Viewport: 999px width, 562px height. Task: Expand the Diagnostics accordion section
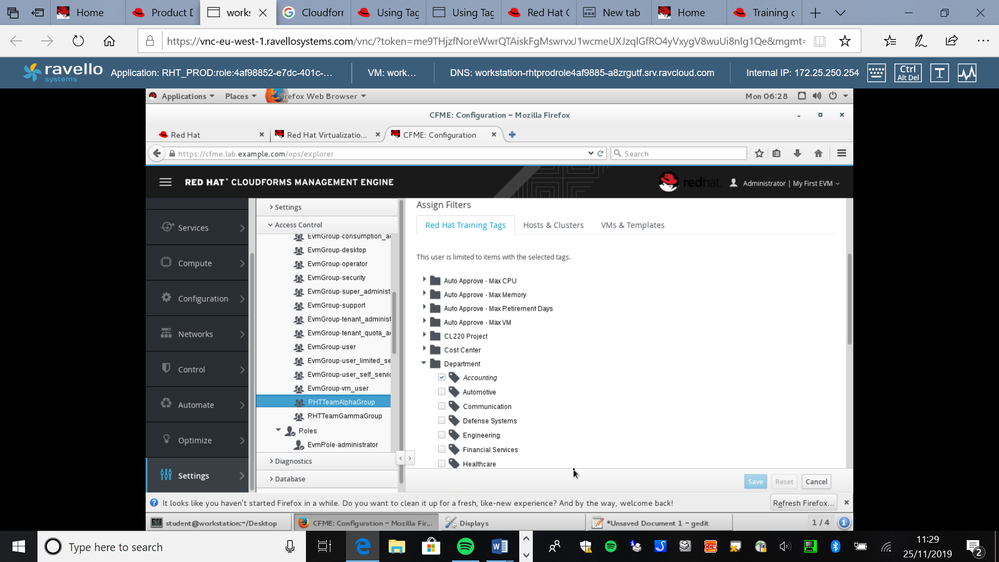tap(293, 461)
